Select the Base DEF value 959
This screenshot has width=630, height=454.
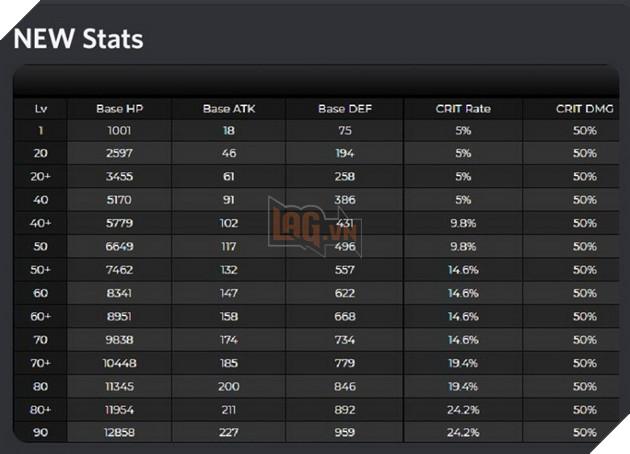pyautogui.click(x=344, y=432)
